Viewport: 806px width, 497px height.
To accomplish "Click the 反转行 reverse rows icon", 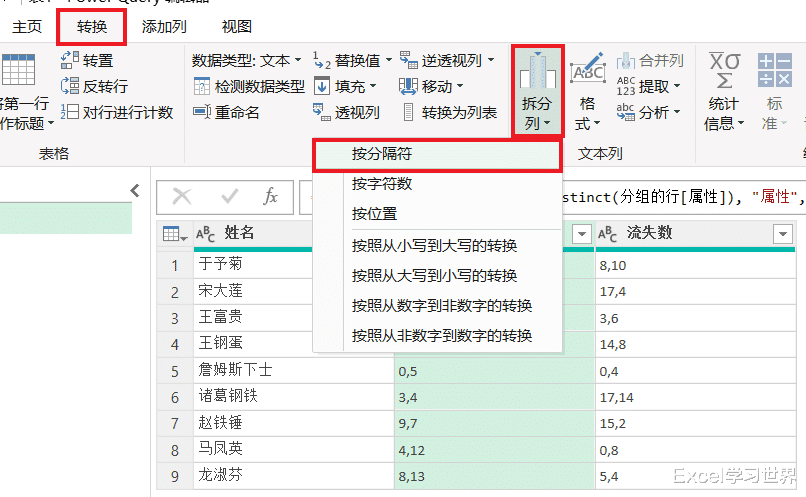I will (69, 86).
